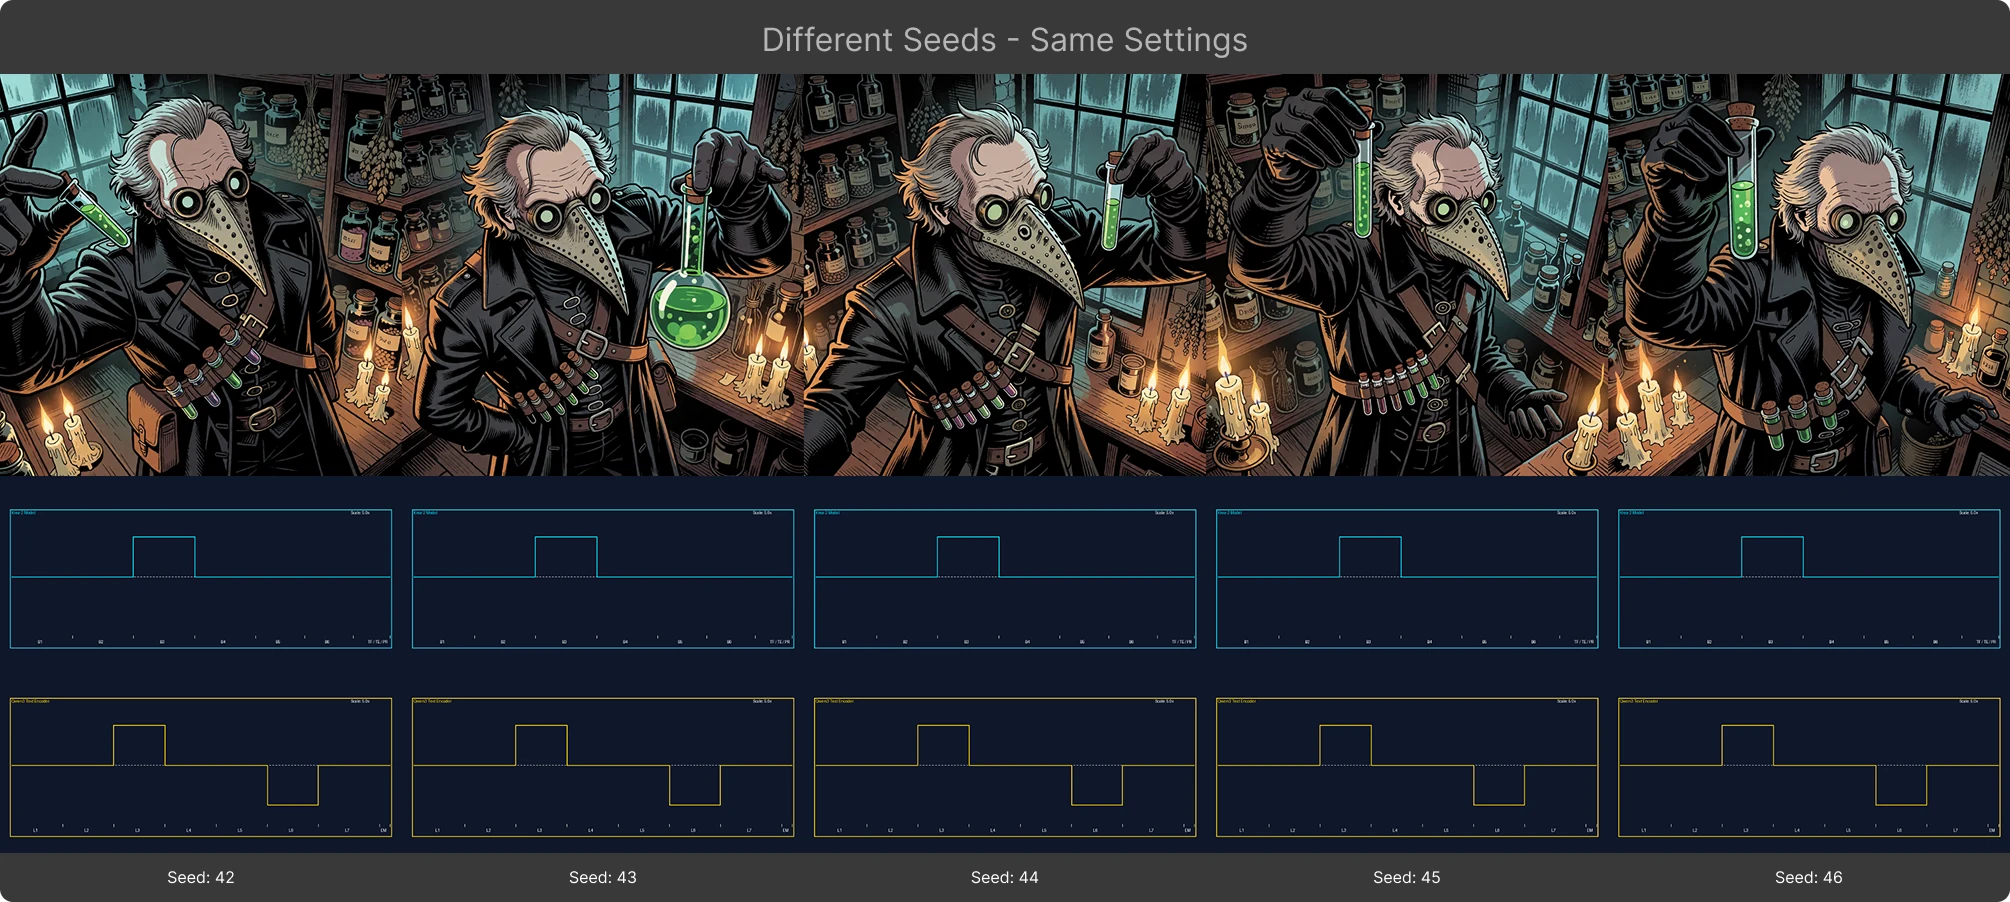Click the 'Seed: 44' caption
The height and width of the screenshot is (902, 2010).
click(x=1005, y=877)
